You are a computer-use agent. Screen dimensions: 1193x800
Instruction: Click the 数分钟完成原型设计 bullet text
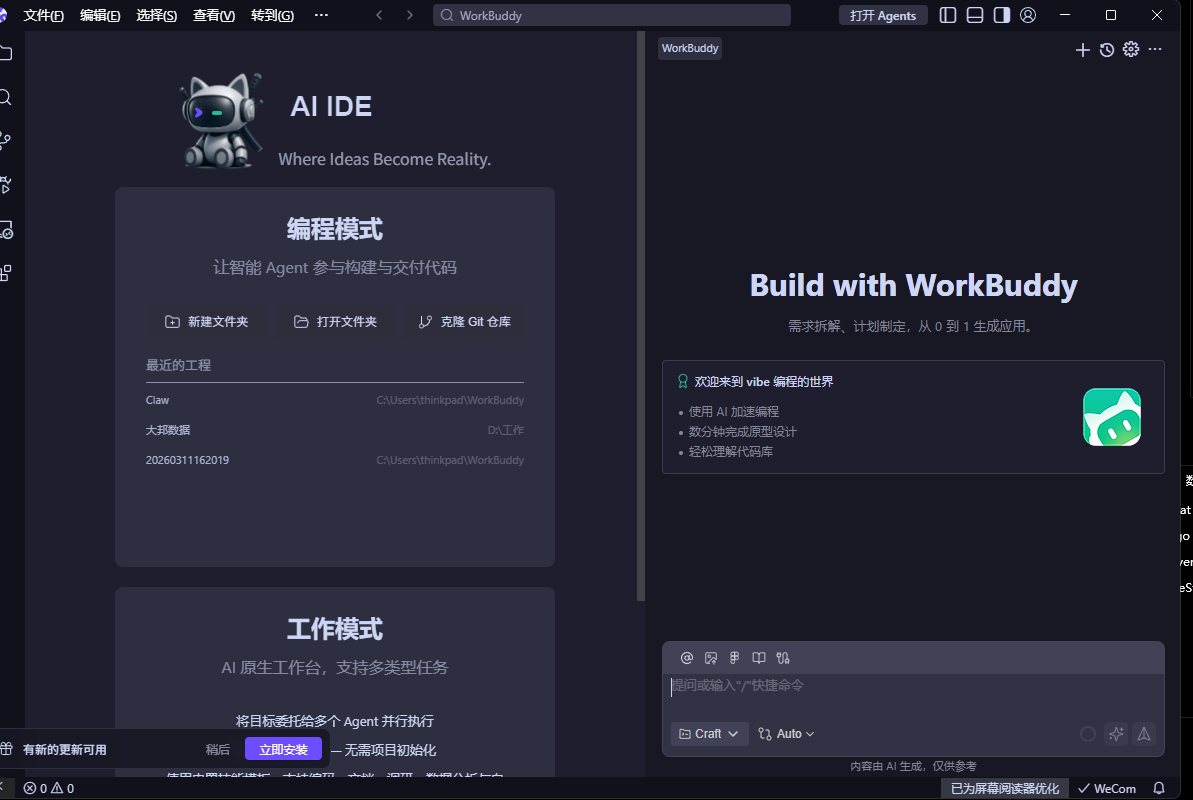tap(743, 432)
